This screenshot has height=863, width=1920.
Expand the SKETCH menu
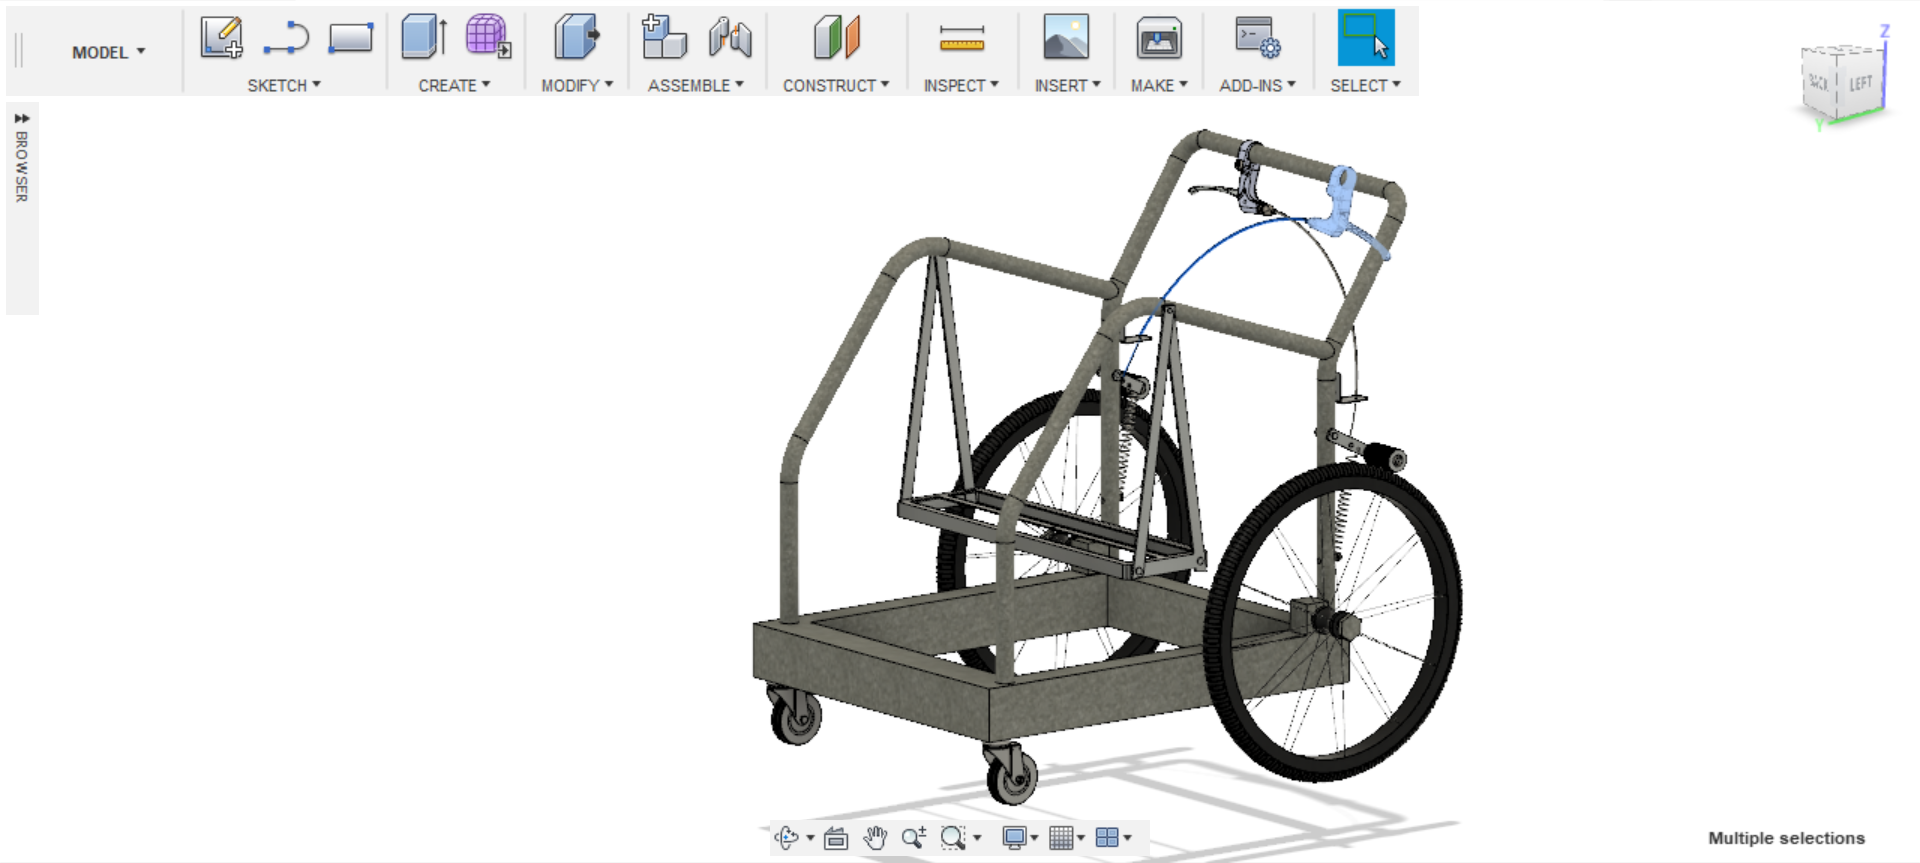[284, 85]
